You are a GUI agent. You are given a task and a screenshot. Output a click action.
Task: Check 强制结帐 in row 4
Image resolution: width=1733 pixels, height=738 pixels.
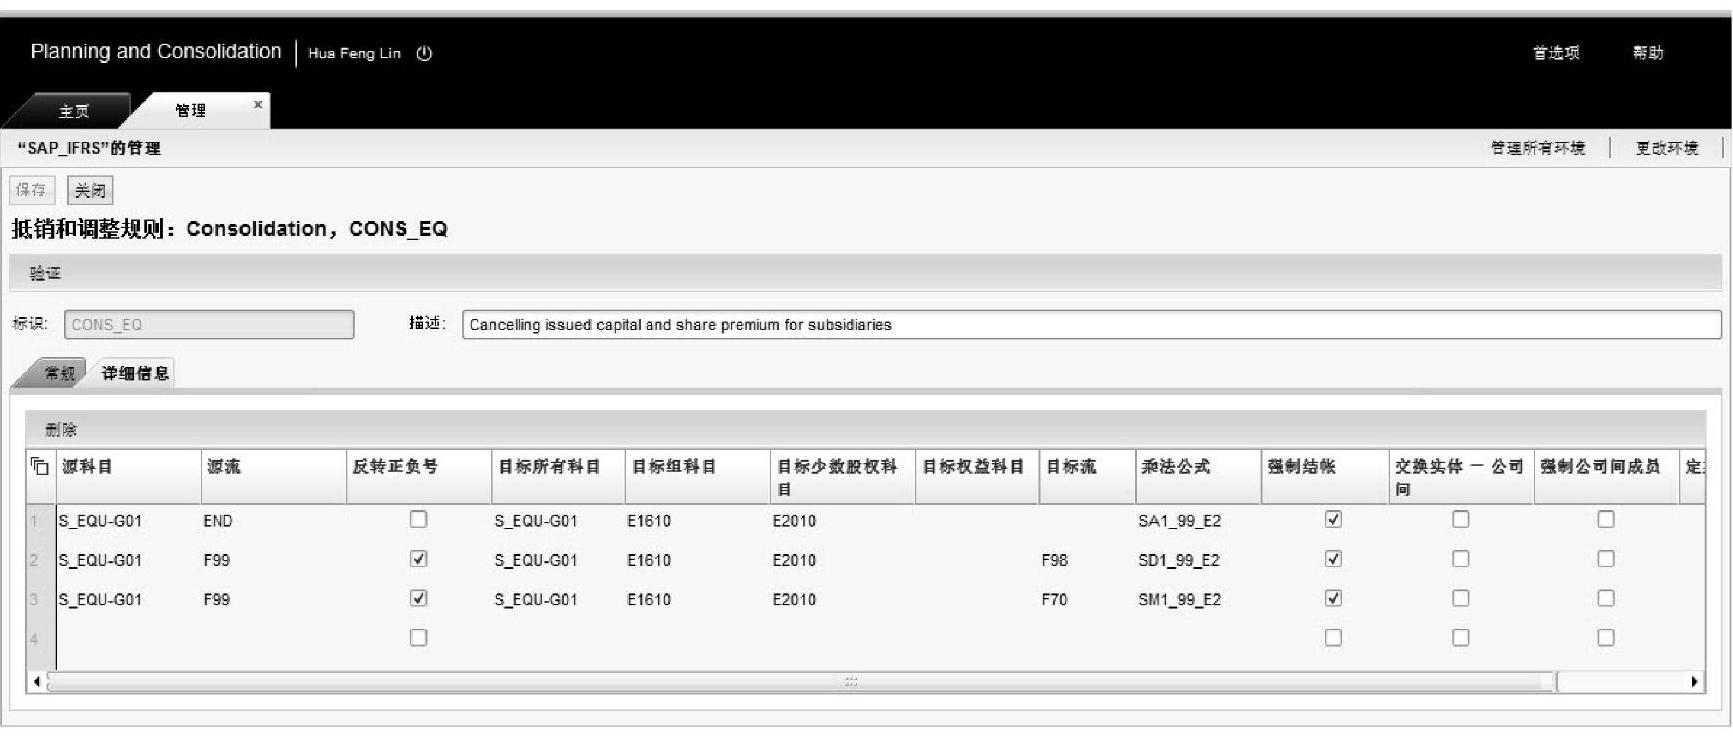point(1333,637)
